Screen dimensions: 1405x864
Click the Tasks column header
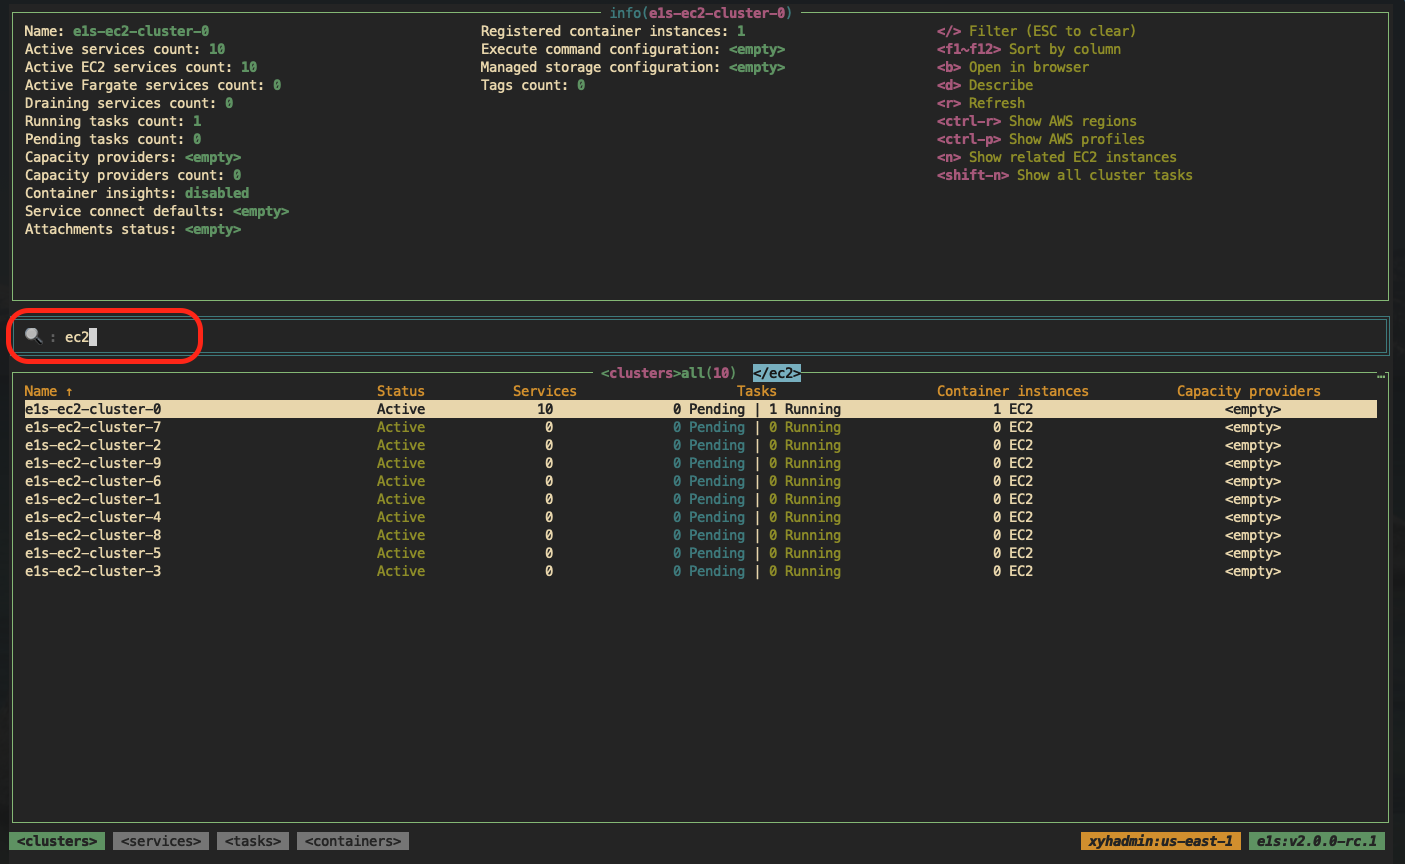click(x=757, y=391)
